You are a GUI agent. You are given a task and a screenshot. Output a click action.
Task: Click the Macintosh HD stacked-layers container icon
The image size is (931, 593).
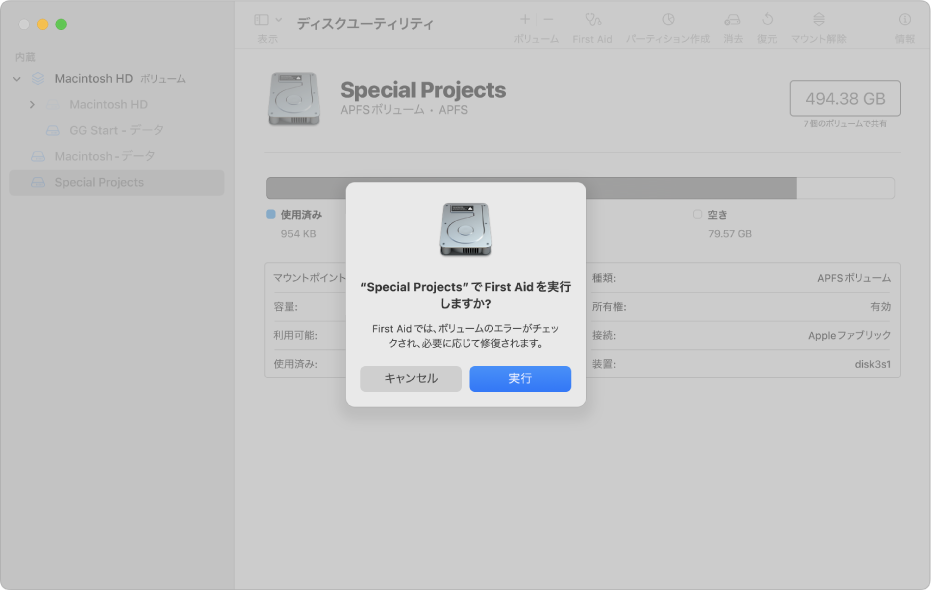tap(38, 78)
